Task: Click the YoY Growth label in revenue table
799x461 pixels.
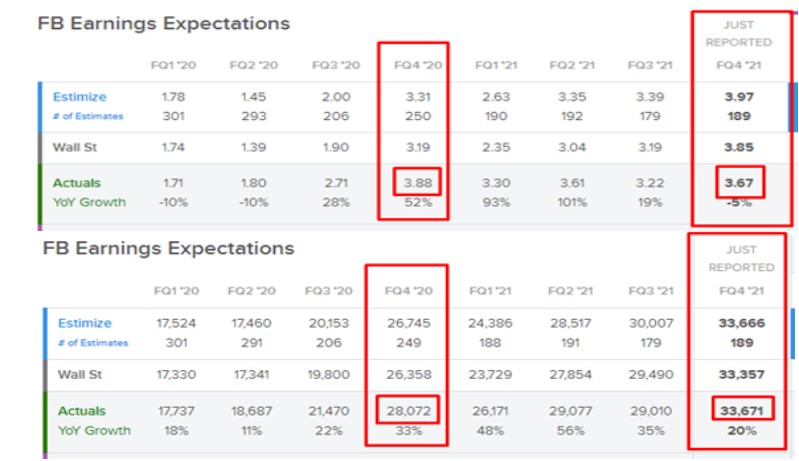Action: click(94, 430)
